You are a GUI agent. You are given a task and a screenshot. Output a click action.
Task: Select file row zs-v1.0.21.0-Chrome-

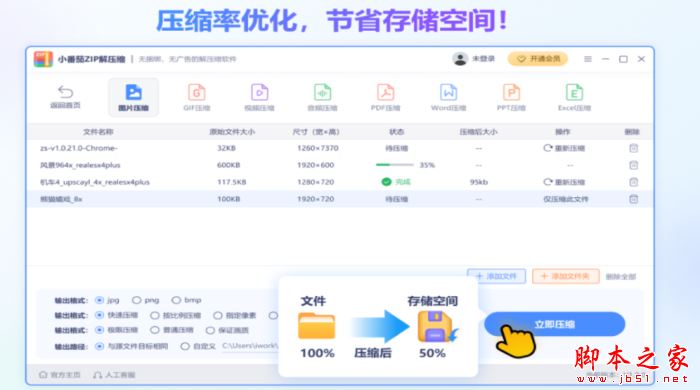(x=340, y=148)
